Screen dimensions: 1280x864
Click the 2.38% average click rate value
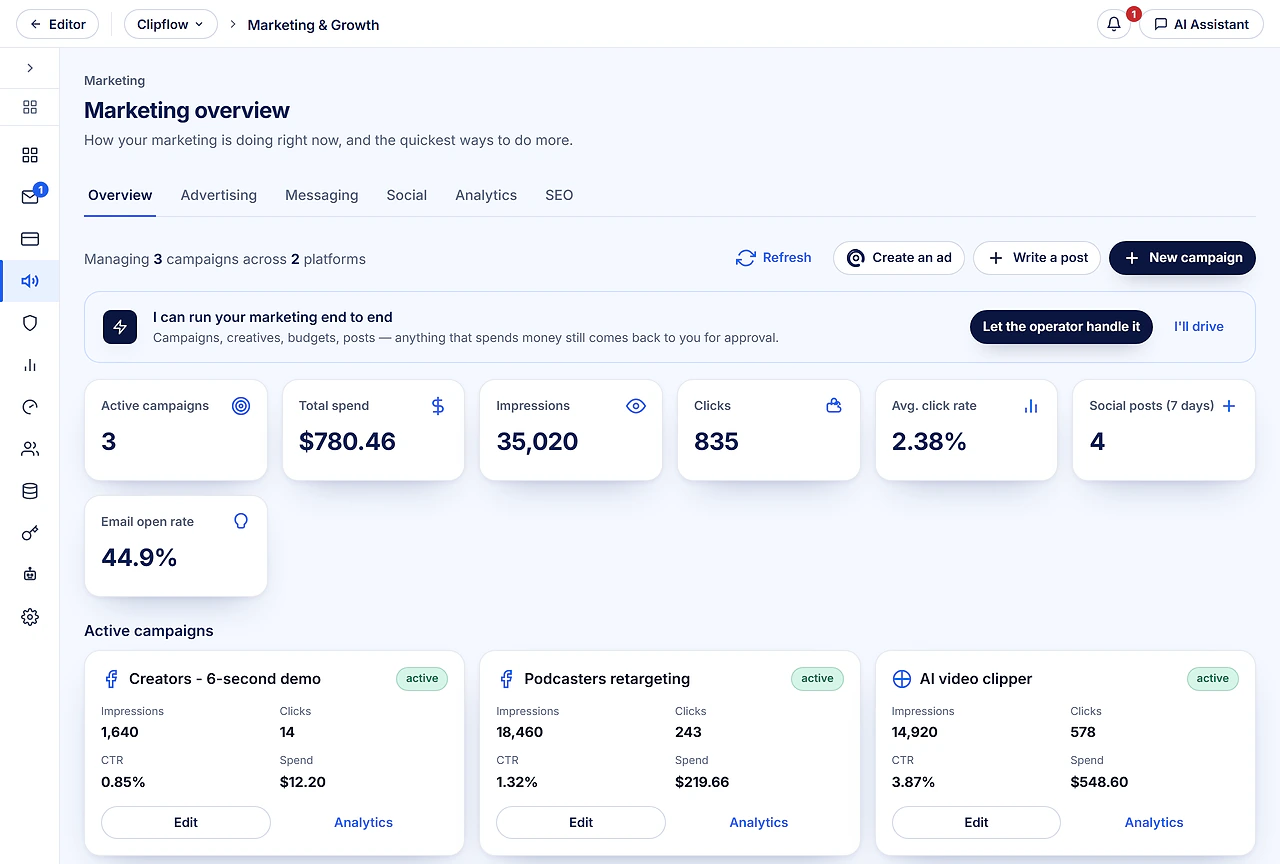point(929,441)
